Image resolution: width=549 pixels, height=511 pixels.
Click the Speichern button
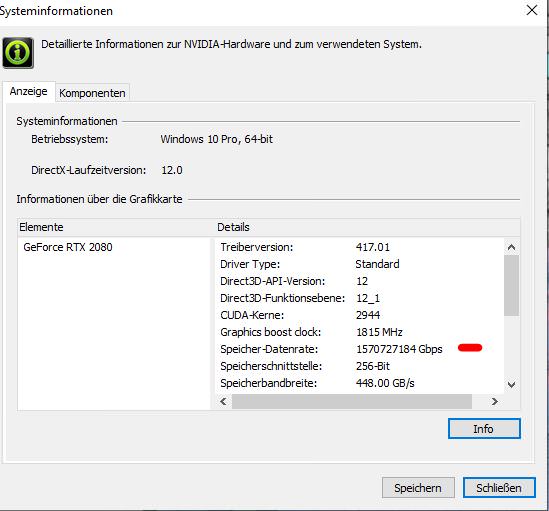[418, 488]
